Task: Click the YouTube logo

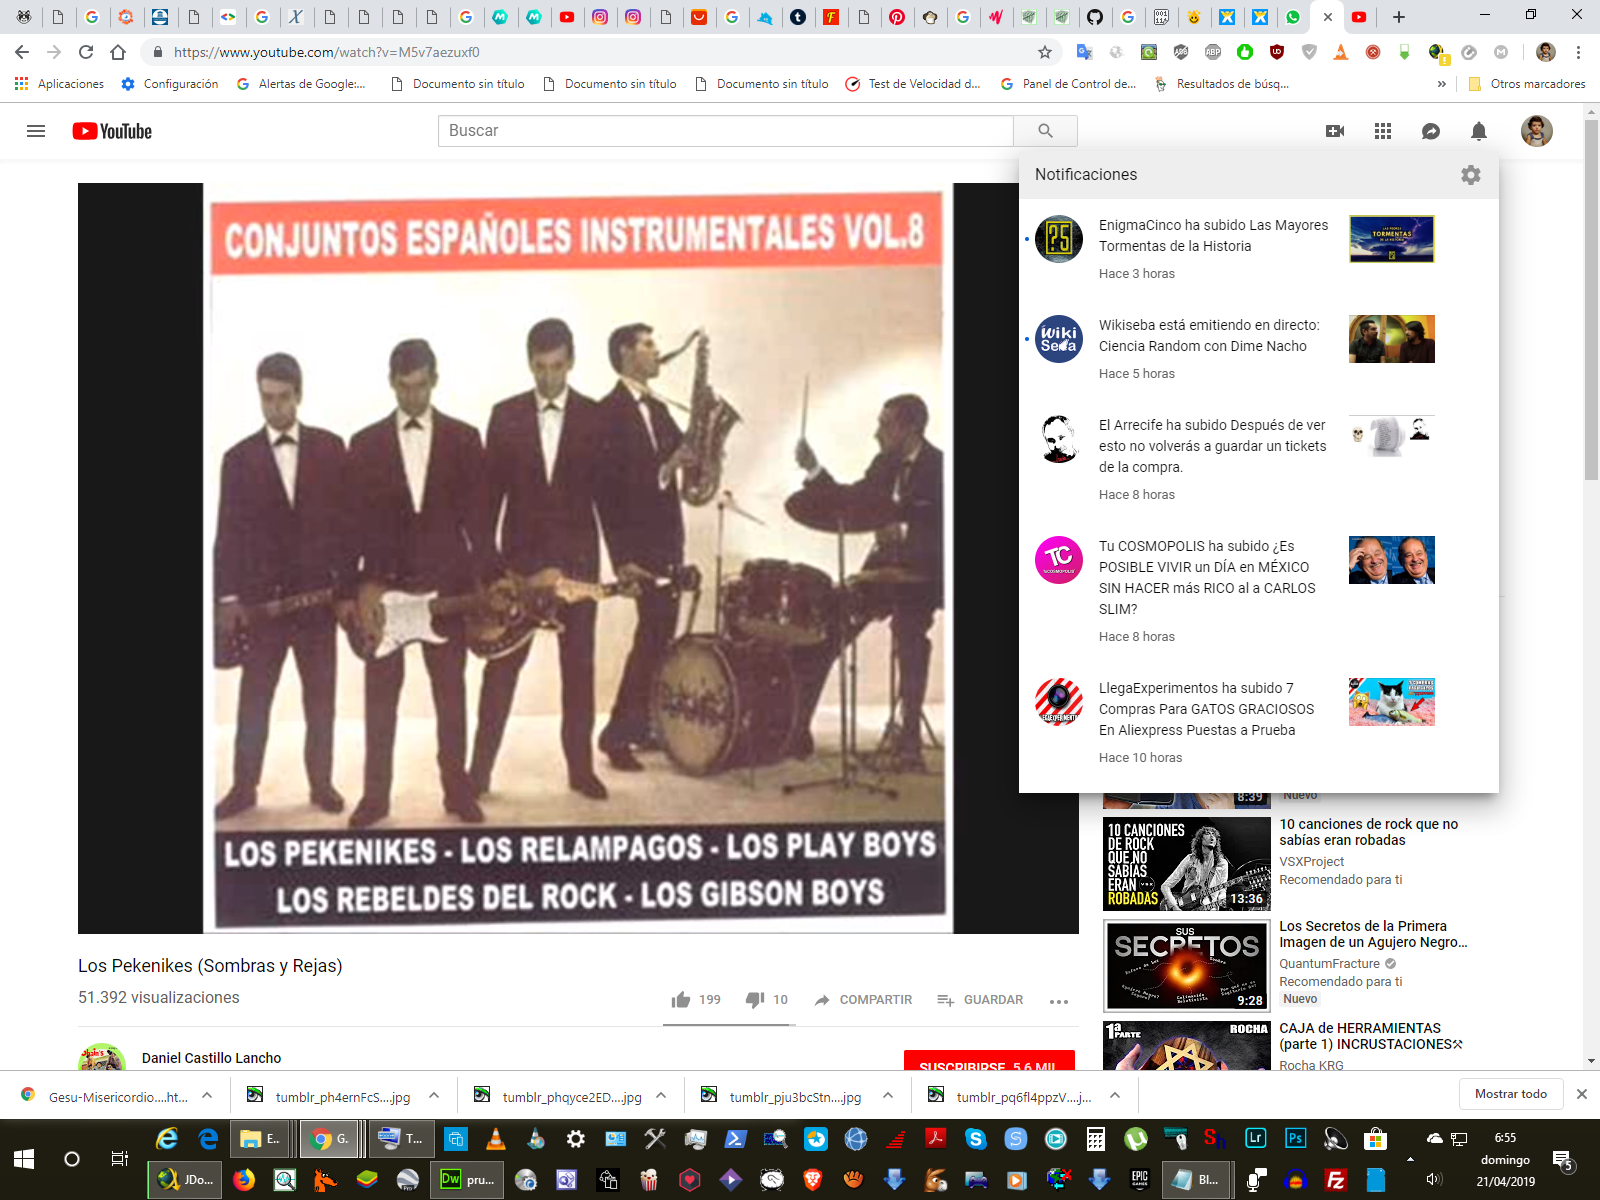Action: 112,131
